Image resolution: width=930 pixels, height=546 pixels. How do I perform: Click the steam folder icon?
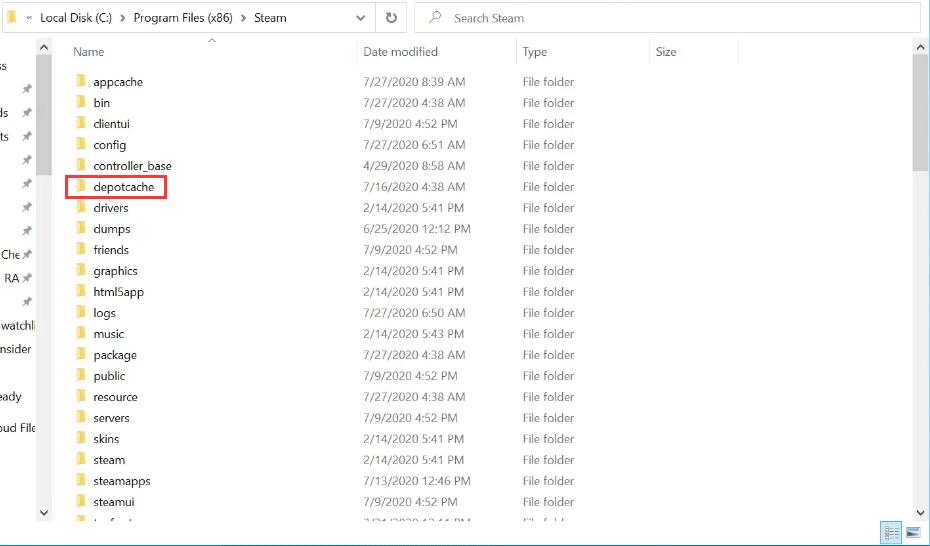tap(81, 459)
